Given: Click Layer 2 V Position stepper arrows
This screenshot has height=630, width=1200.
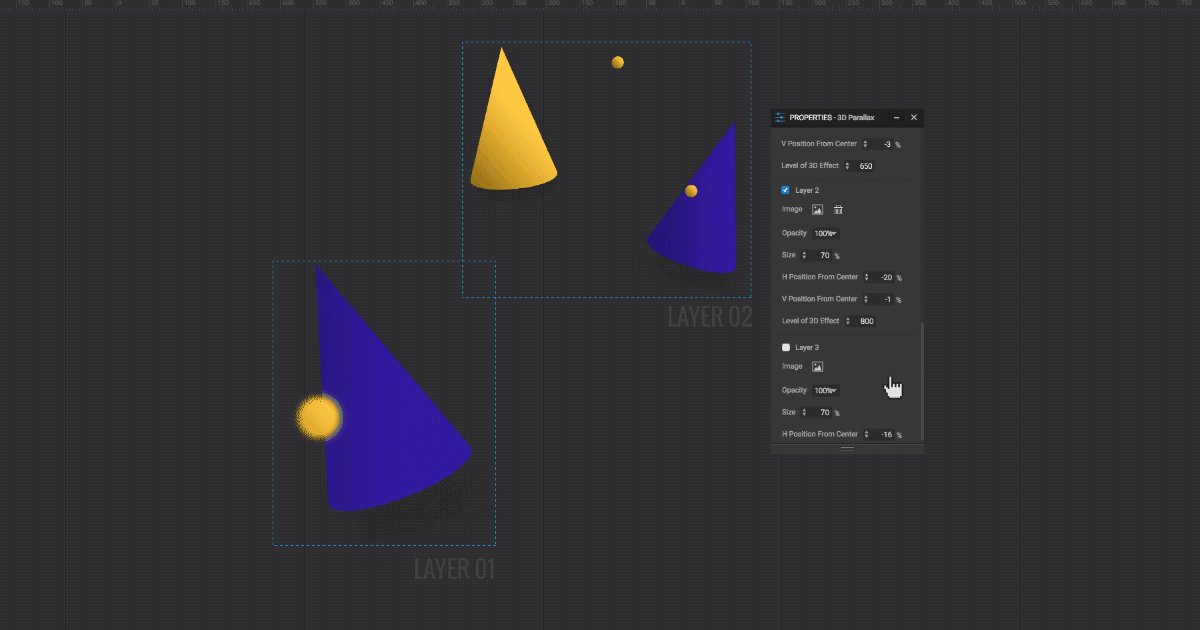Looking at the screenshot, I should (x=866, y=299).
